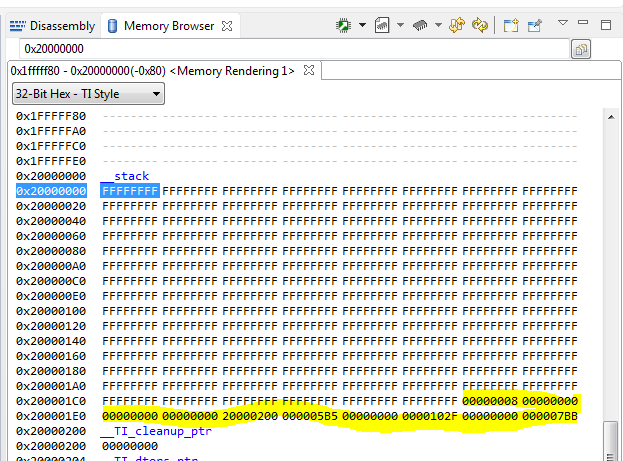Close the Memory Rendering 1 tab
623x461 pixels.
click(309, 70)
